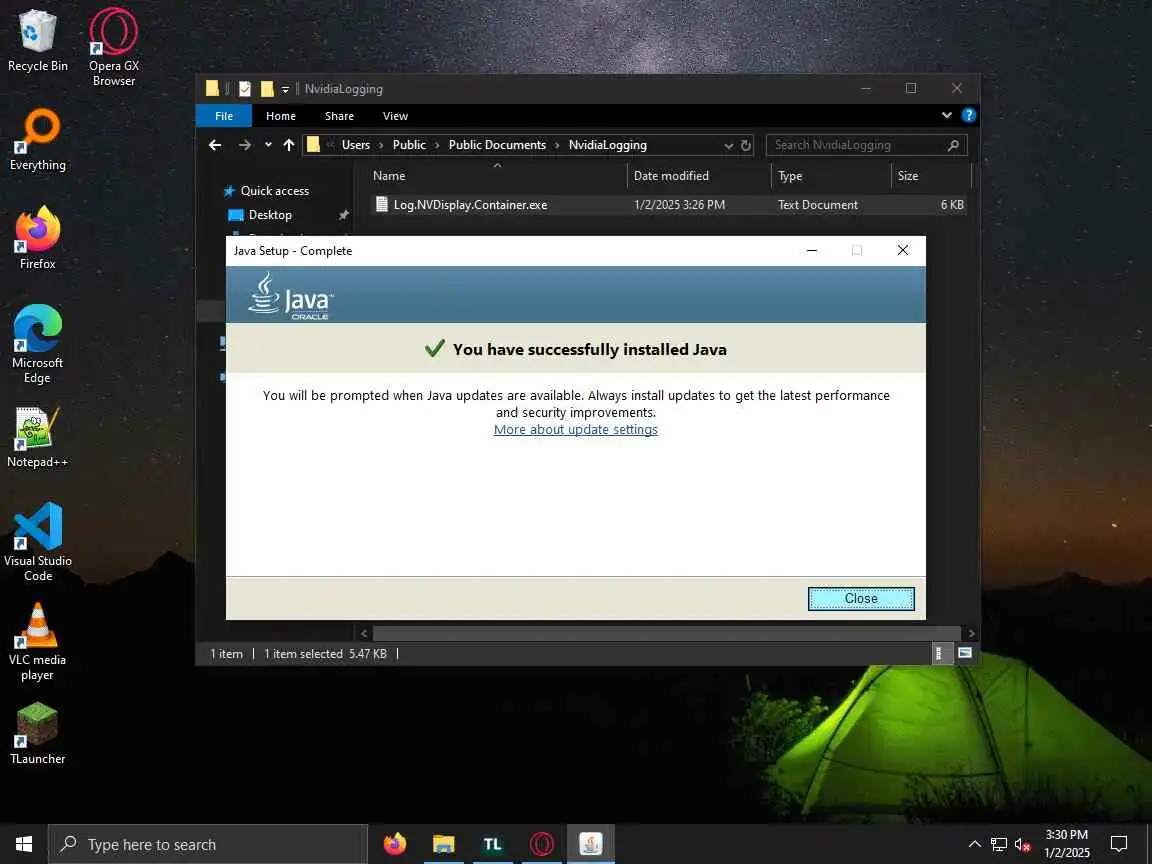Sort files by Type column
This screenshot has width=1152, height=864.
pos(830,176)
